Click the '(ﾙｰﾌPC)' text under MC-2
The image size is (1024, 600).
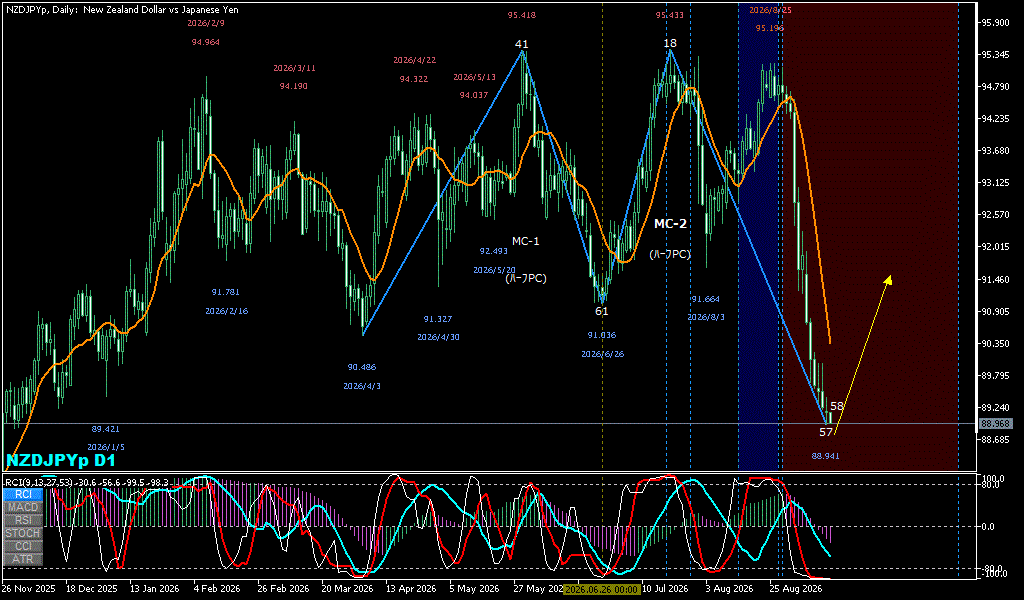(x=670, y=255)
